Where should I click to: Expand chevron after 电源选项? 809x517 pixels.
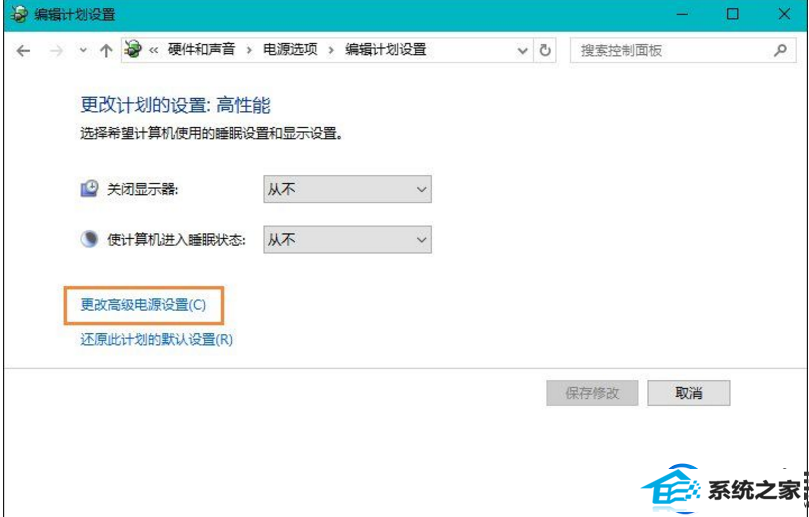331,50
